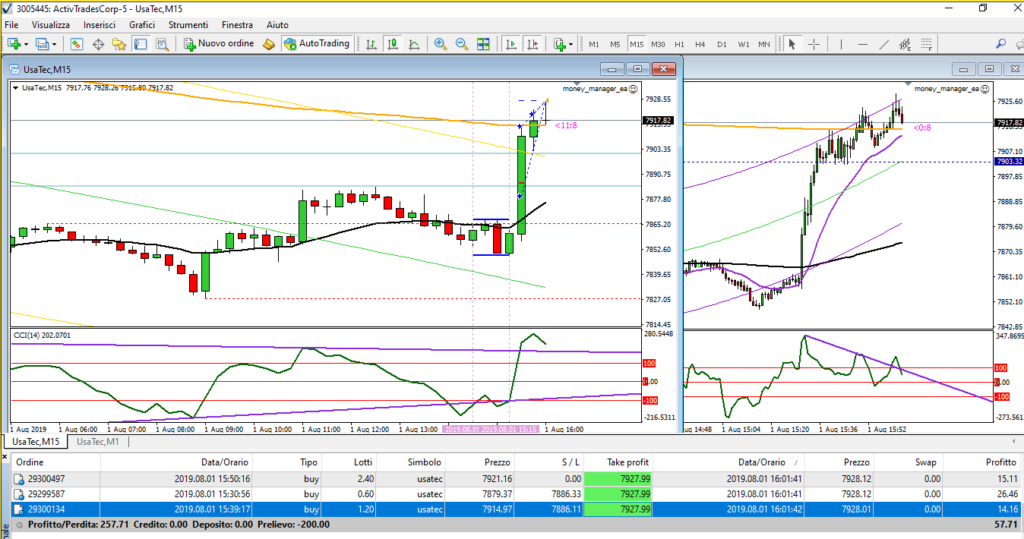Close the terminal panel with X
The height and width of the screenshot is (539, 1024).
tap(5, 456)
